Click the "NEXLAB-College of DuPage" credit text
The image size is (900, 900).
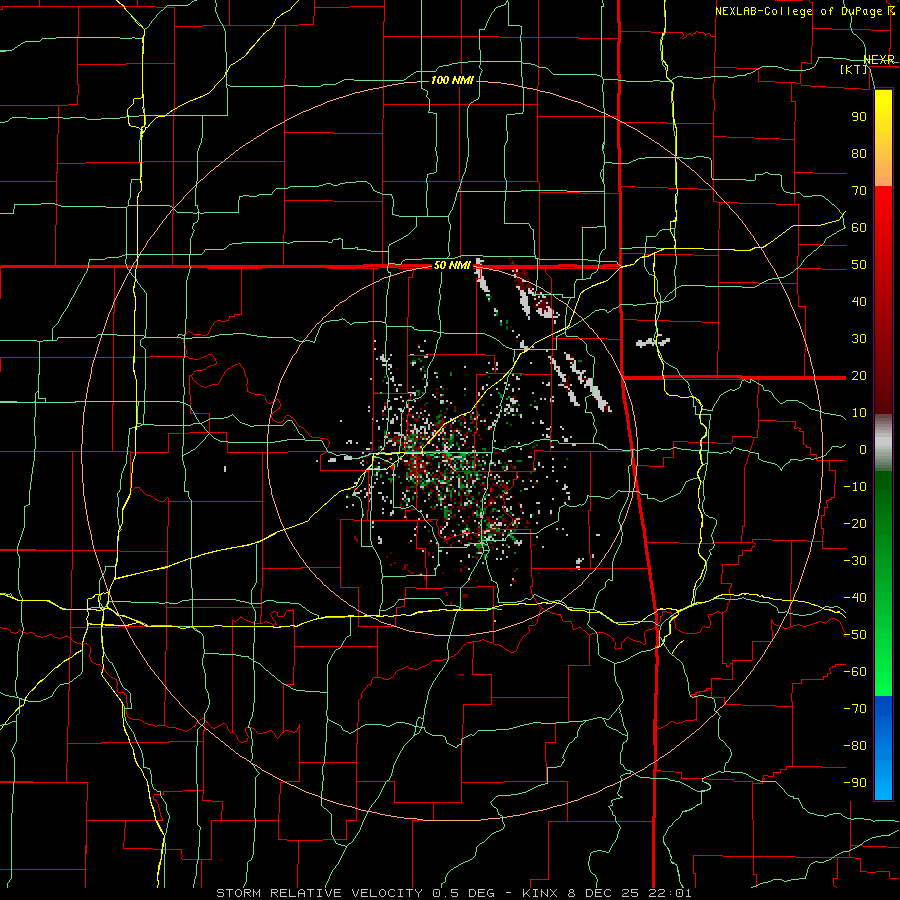pyautogui.click(x=800, y=11)
